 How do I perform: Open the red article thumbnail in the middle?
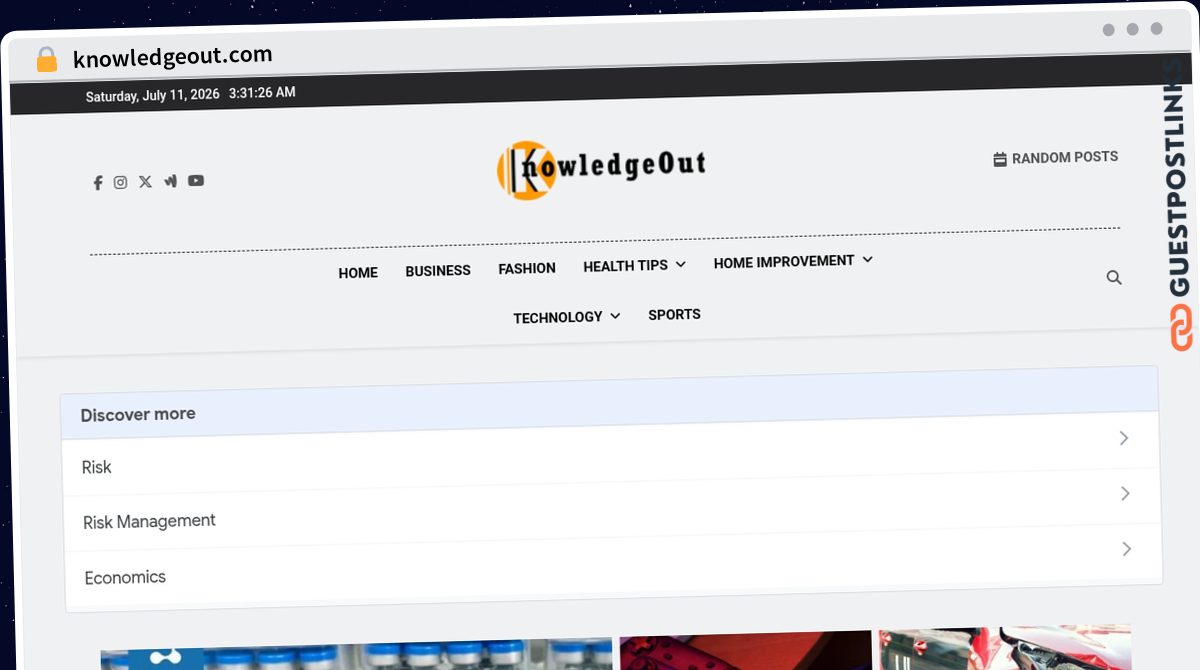pyautogui.click(x=745, y=651)
